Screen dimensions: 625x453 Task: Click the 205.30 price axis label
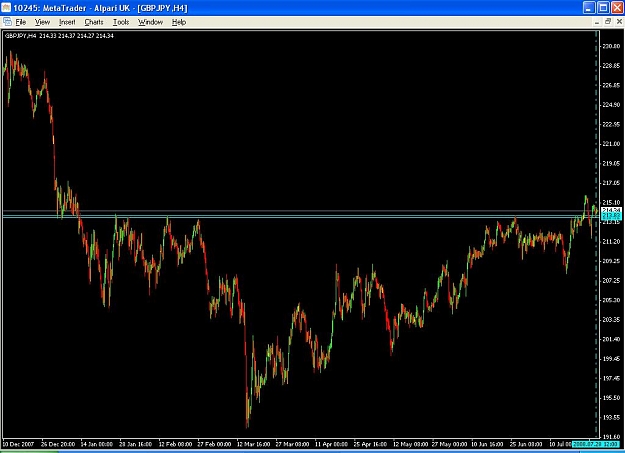(x=611, y=300)
